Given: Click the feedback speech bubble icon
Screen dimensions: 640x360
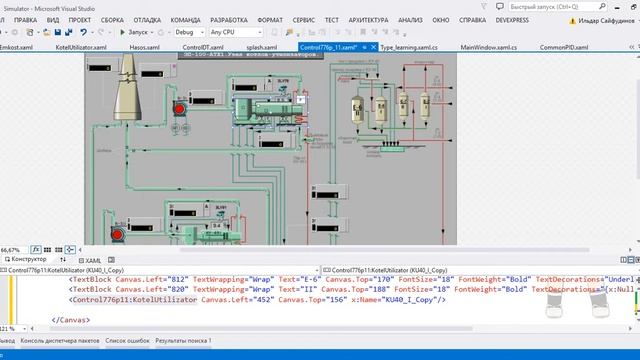Looking at the screenshot, I should coord(500,6).
